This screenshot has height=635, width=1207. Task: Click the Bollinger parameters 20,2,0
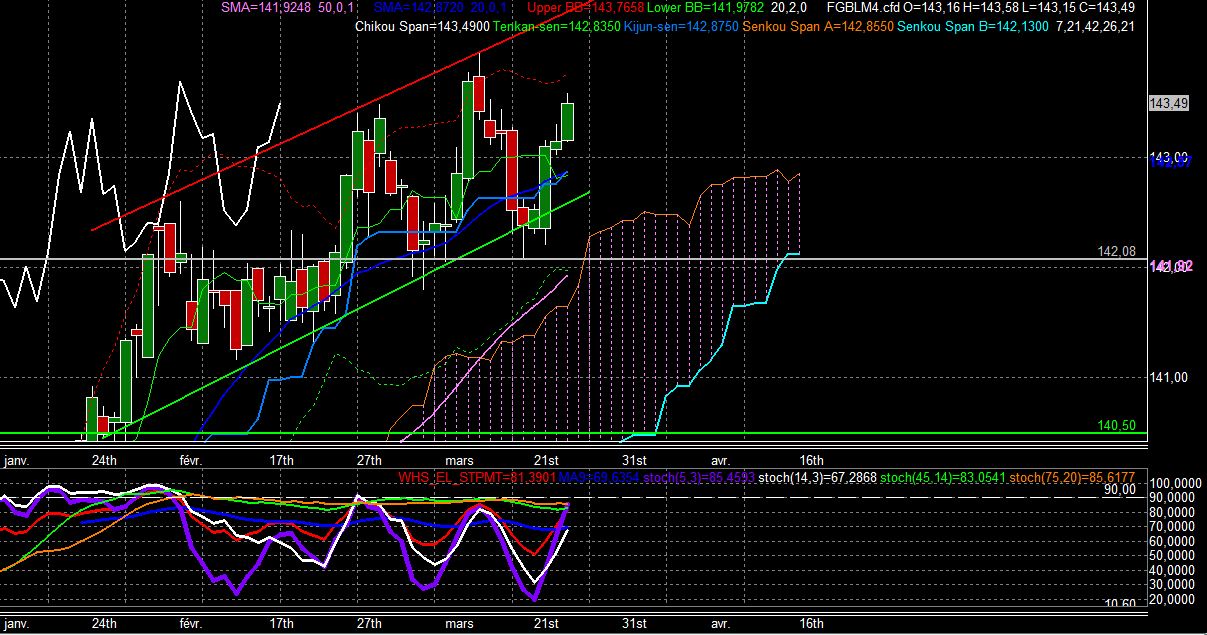click(x=788, y=9)
